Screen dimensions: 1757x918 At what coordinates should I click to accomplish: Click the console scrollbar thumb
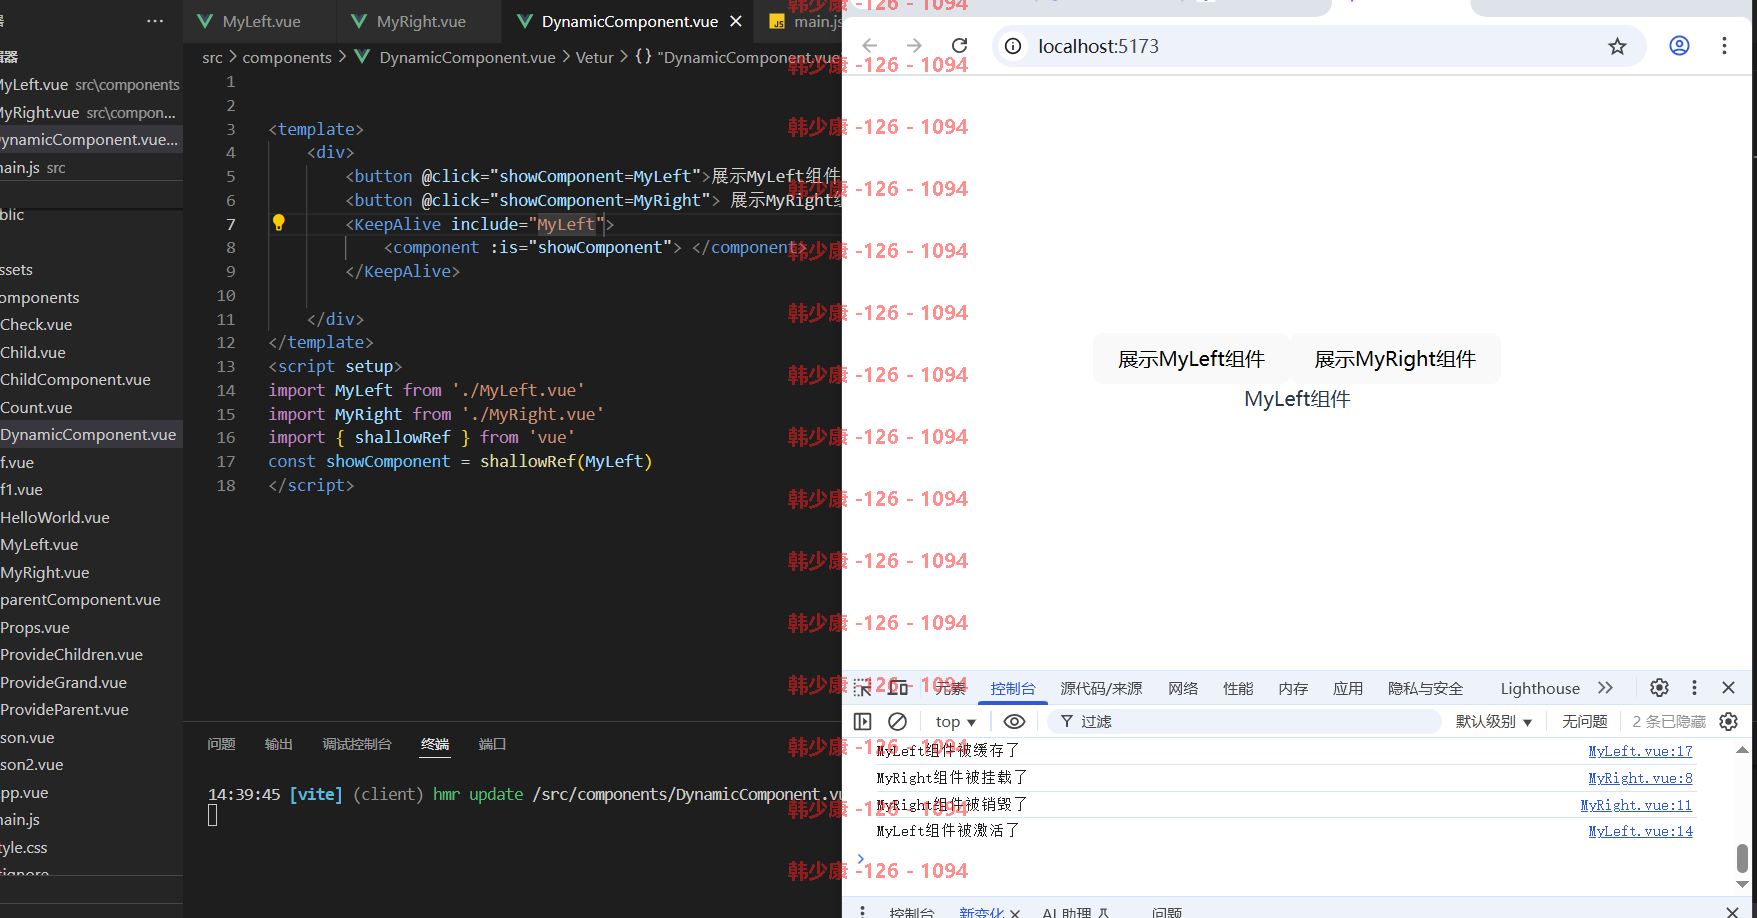(1742, 858)
